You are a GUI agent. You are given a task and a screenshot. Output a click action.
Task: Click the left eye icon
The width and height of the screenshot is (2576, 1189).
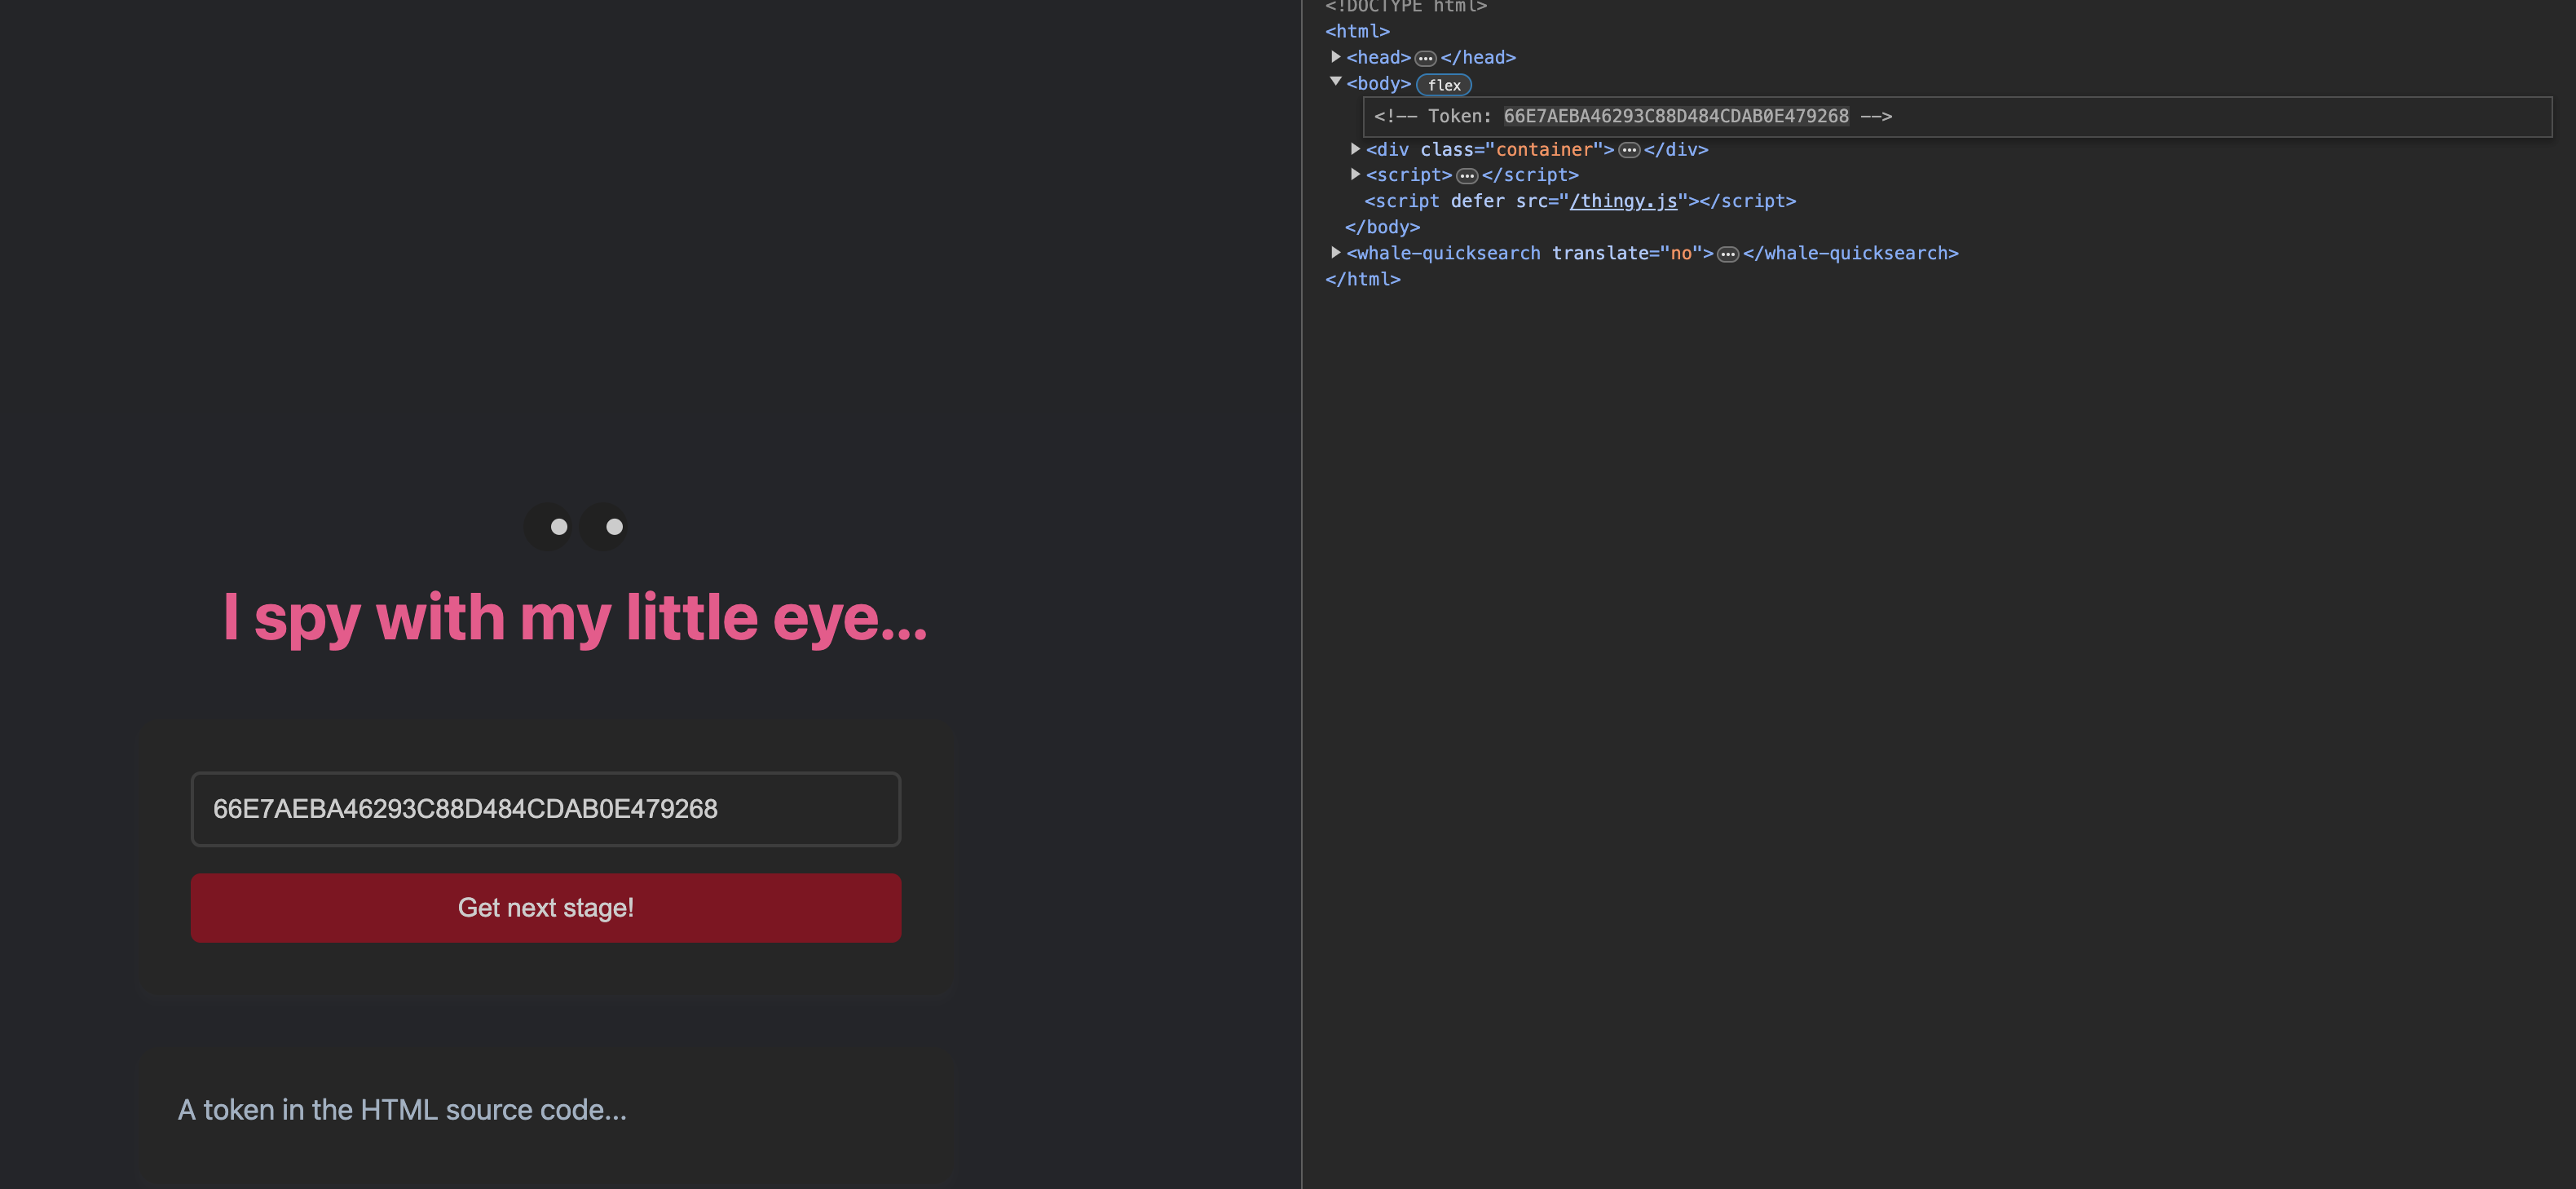549,526
